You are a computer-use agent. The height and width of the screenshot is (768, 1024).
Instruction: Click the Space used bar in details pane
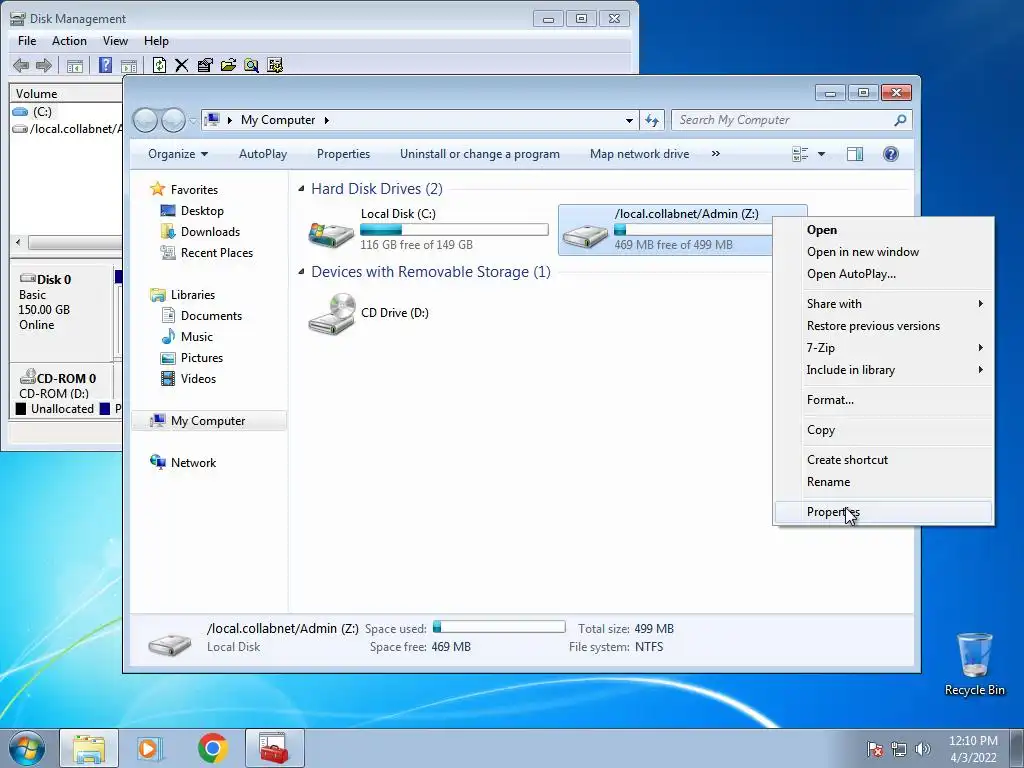click(x=499, y=627)
